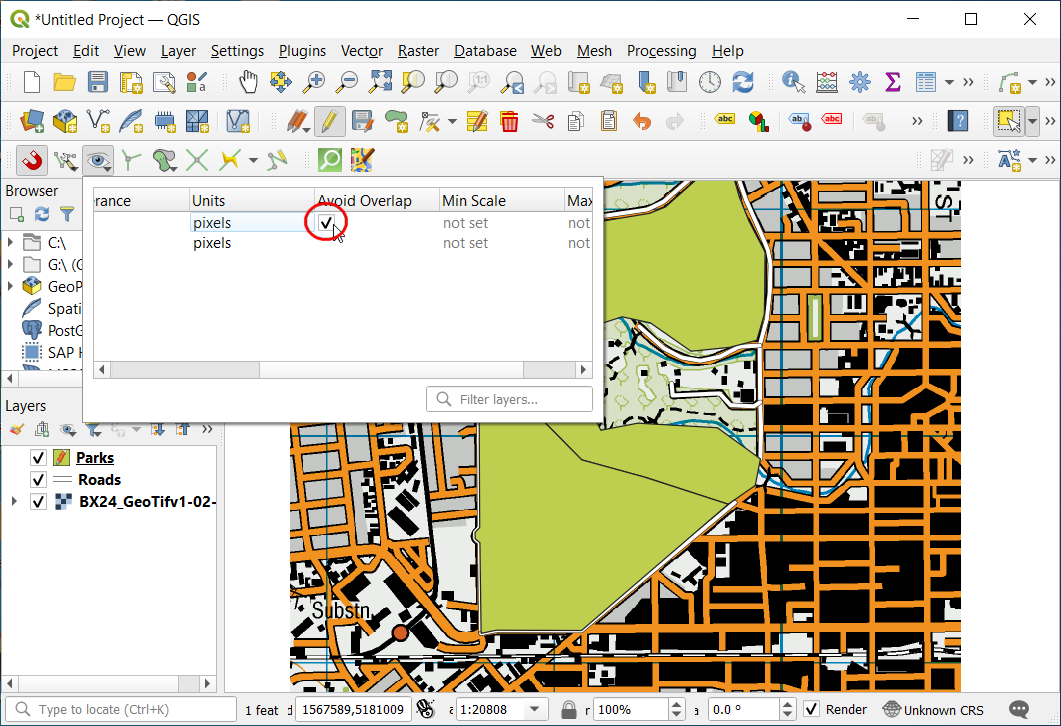Toggle the snapping magnet tool
Image resolution: width=1061 pixels, height=726 pixels.
point(32,159)
